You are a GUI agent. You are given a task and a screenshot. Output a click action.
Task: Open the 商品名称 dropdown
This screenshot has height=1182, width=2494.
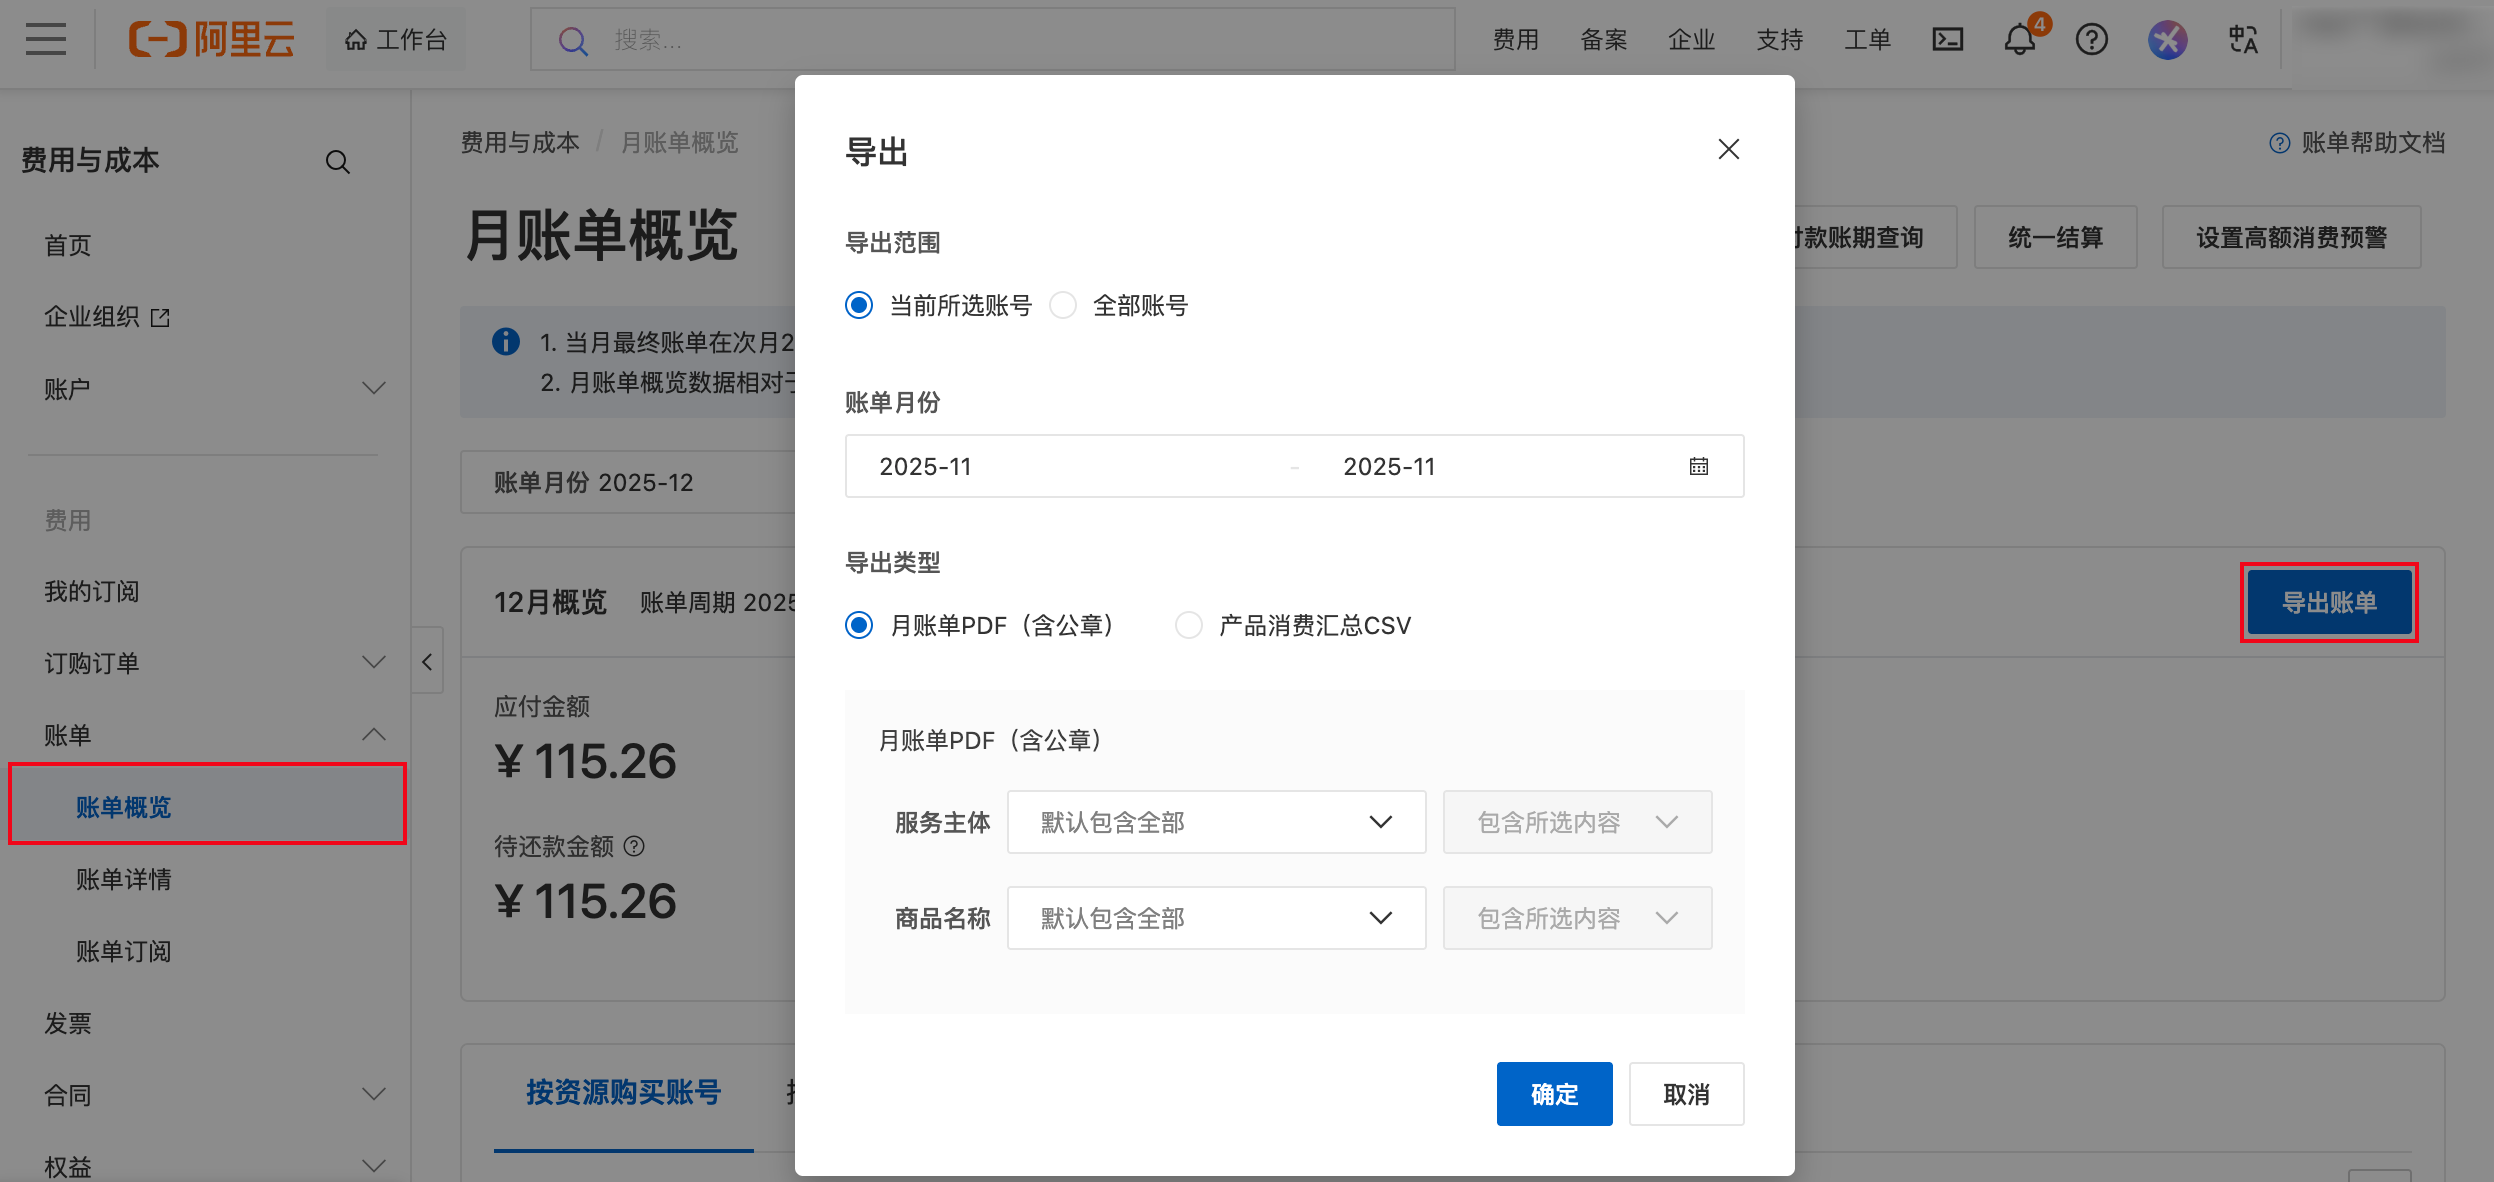point(1215,918)
